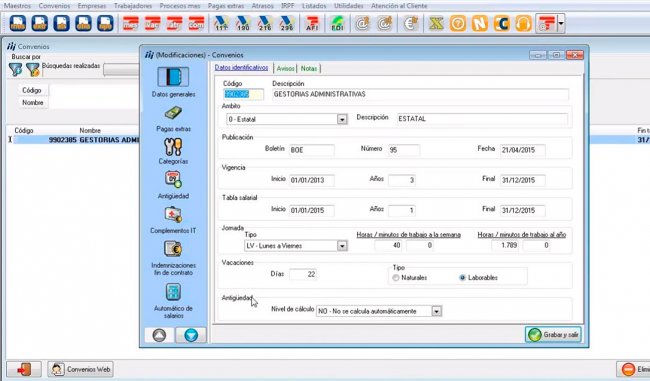
Task: Open the Búsquedas realizadas dropdown
Action: [121, 69]
